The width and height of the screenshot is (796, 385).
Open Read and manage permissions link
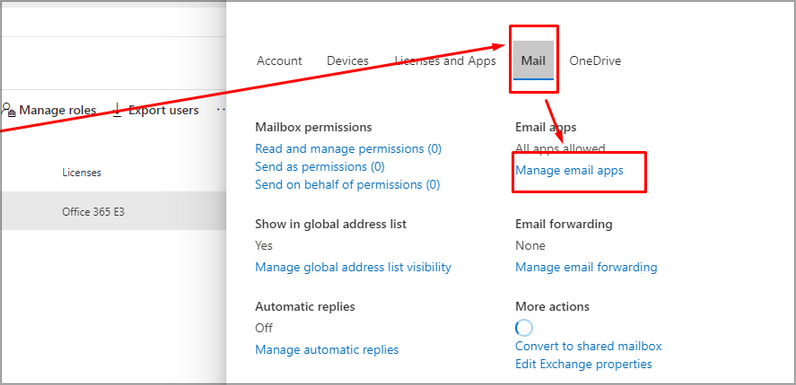(348, 149)
